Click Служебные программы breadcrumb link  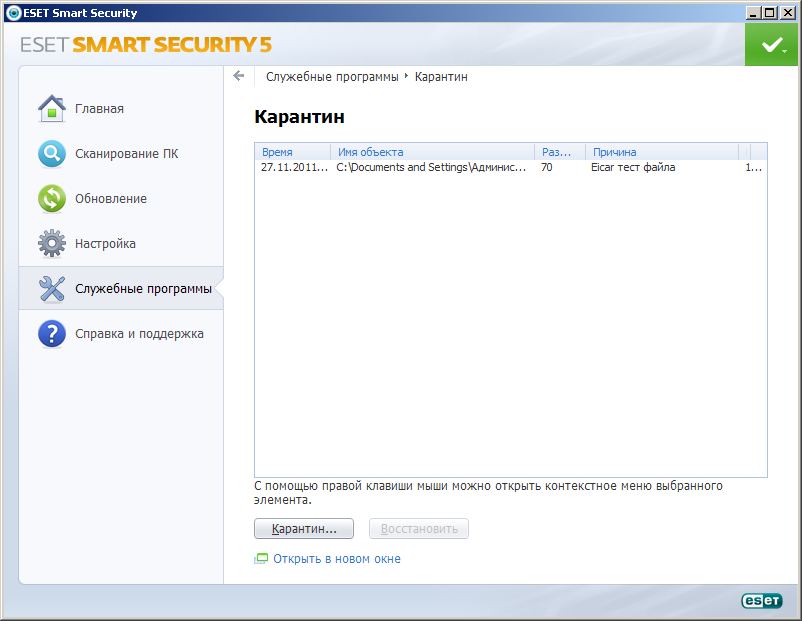[x=332, y=77]
